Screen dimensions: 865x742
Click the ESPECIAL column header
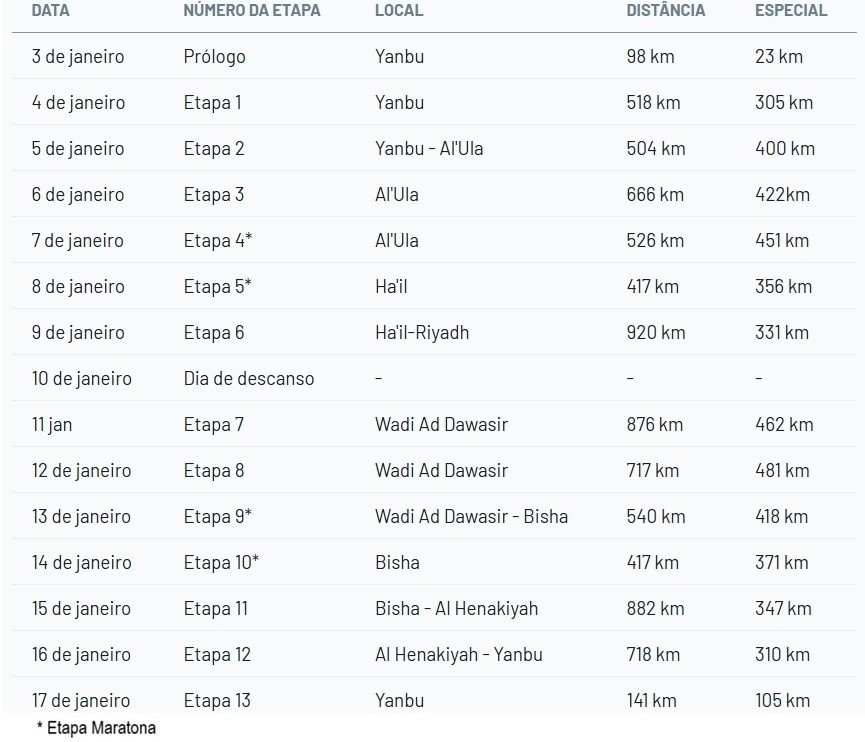coord(791,11)
